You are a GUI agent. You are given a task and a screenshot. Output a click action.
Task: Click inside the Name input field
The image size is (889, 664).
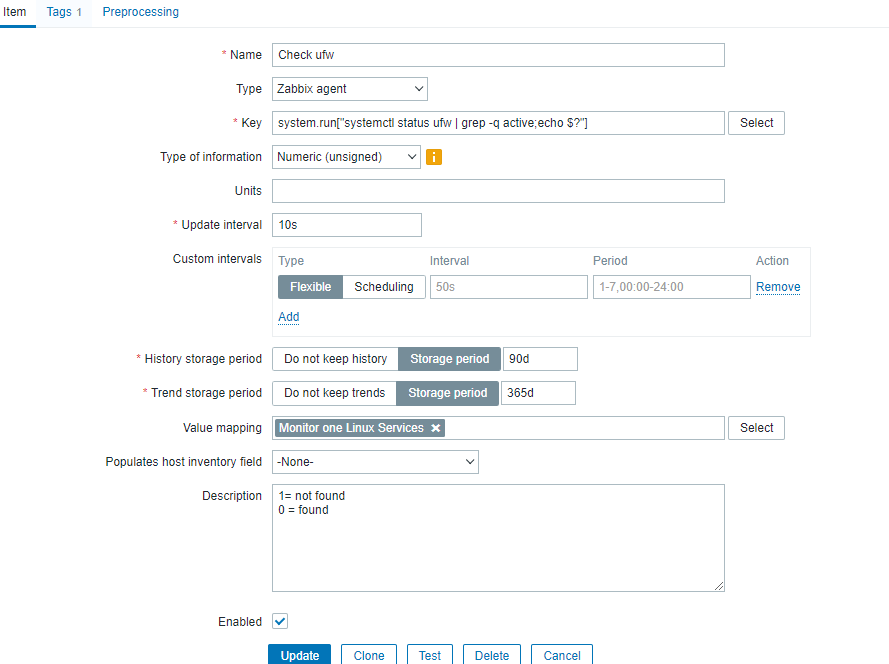[497, 55]
